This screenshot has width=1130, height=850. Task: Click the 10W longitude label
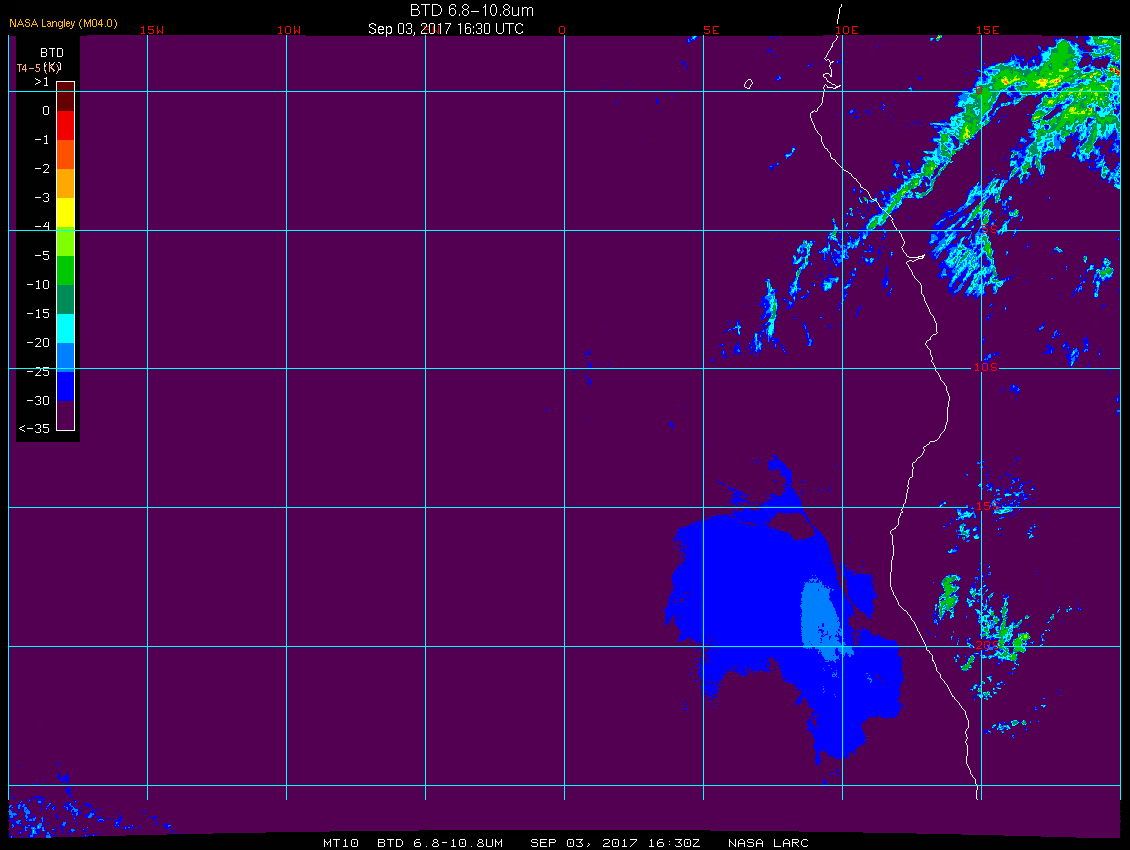[289, 30]
